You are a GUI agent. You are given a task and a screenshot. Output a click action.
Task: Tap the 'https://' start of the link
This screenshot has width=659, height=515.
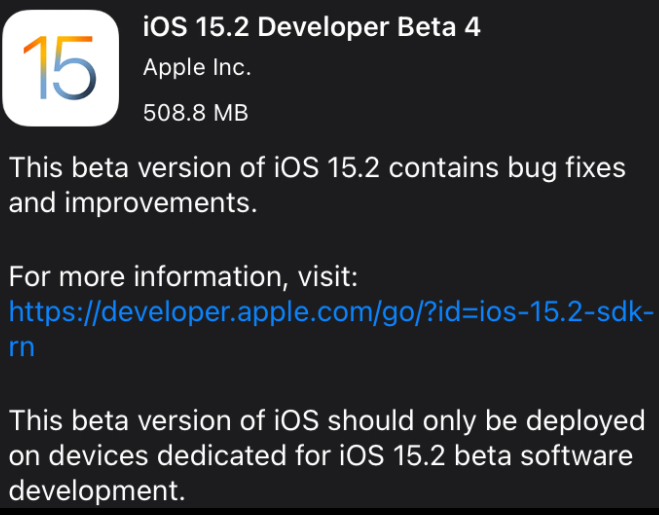pyautogui.click(x=54, y=313)
